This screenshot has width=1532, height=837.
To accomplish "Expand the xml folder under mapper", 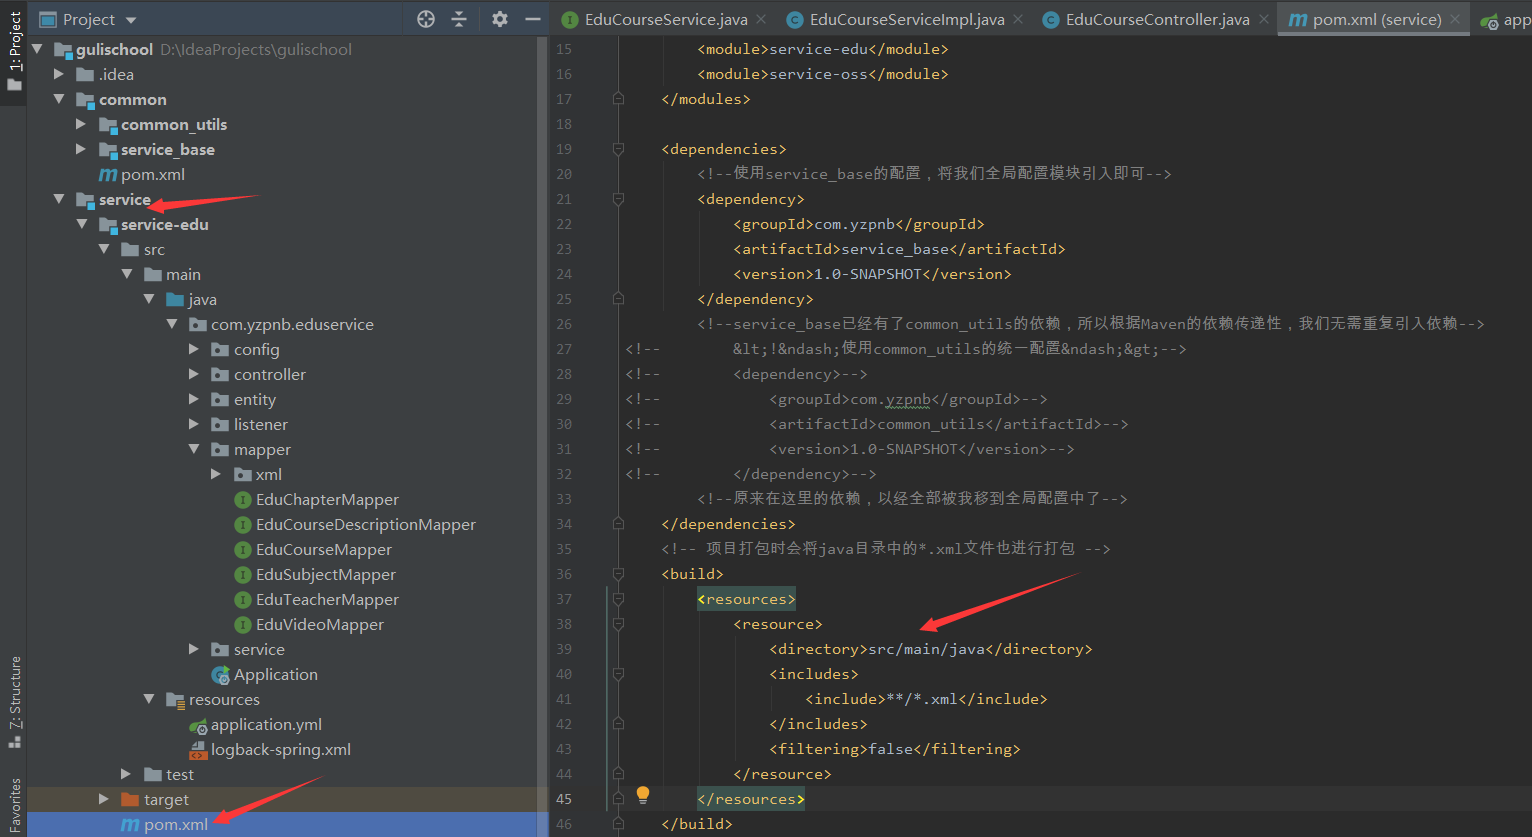I will pyautogui.click(x=216, y=474).
